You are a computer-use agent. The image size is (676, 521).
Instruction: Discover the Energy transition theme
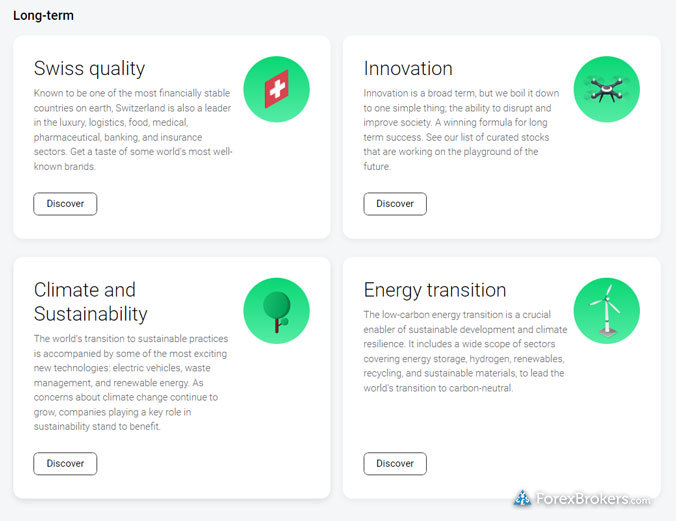[395, 464]
